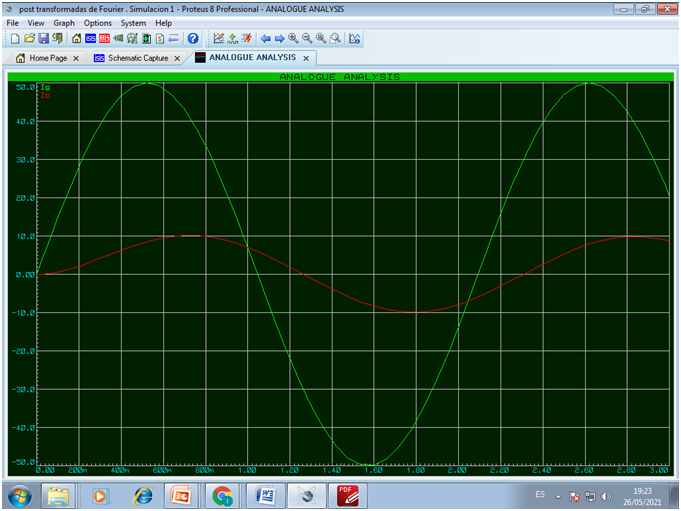Screen dimensions: 681x511
Task: Show hidden tray icons arrow
Action: [558, 497]
